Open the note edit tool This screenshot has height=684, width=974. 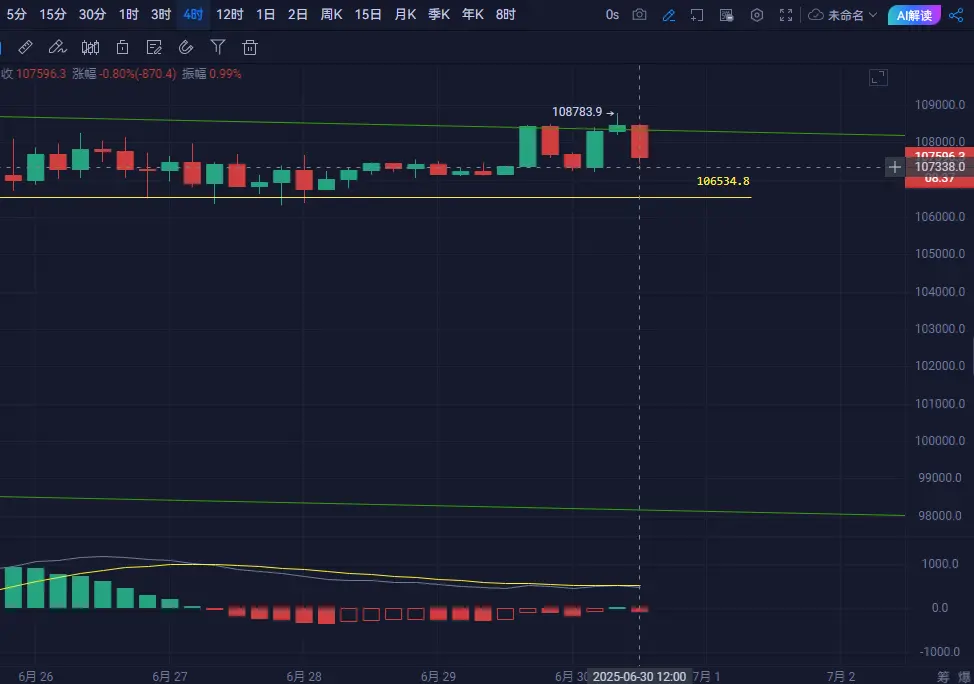(x=154, y=47)
